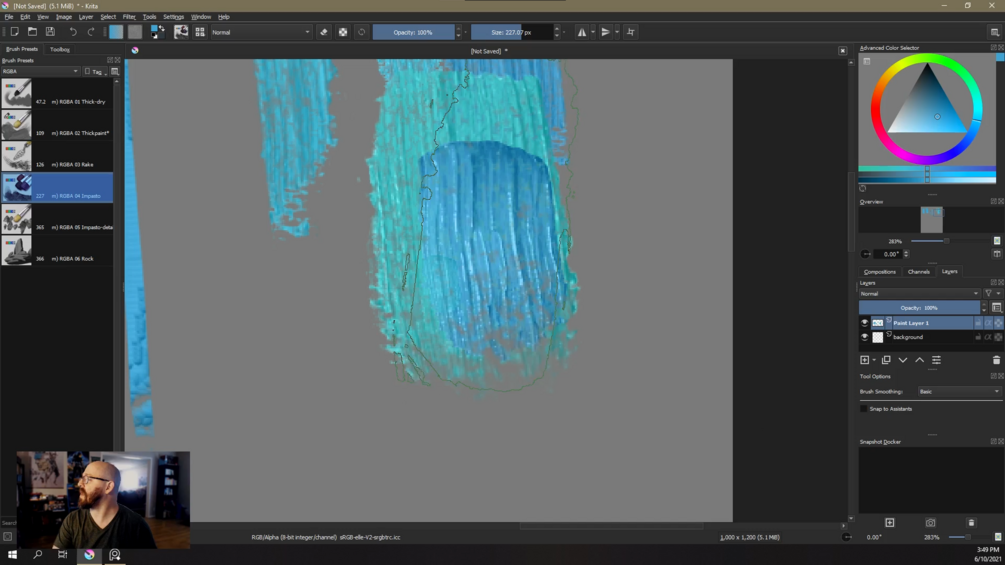The height and width of the screenshot is (565, 1005).
Task: Open the fill patterns swatch
Action: pyautogui.click(x=135, y=32)
